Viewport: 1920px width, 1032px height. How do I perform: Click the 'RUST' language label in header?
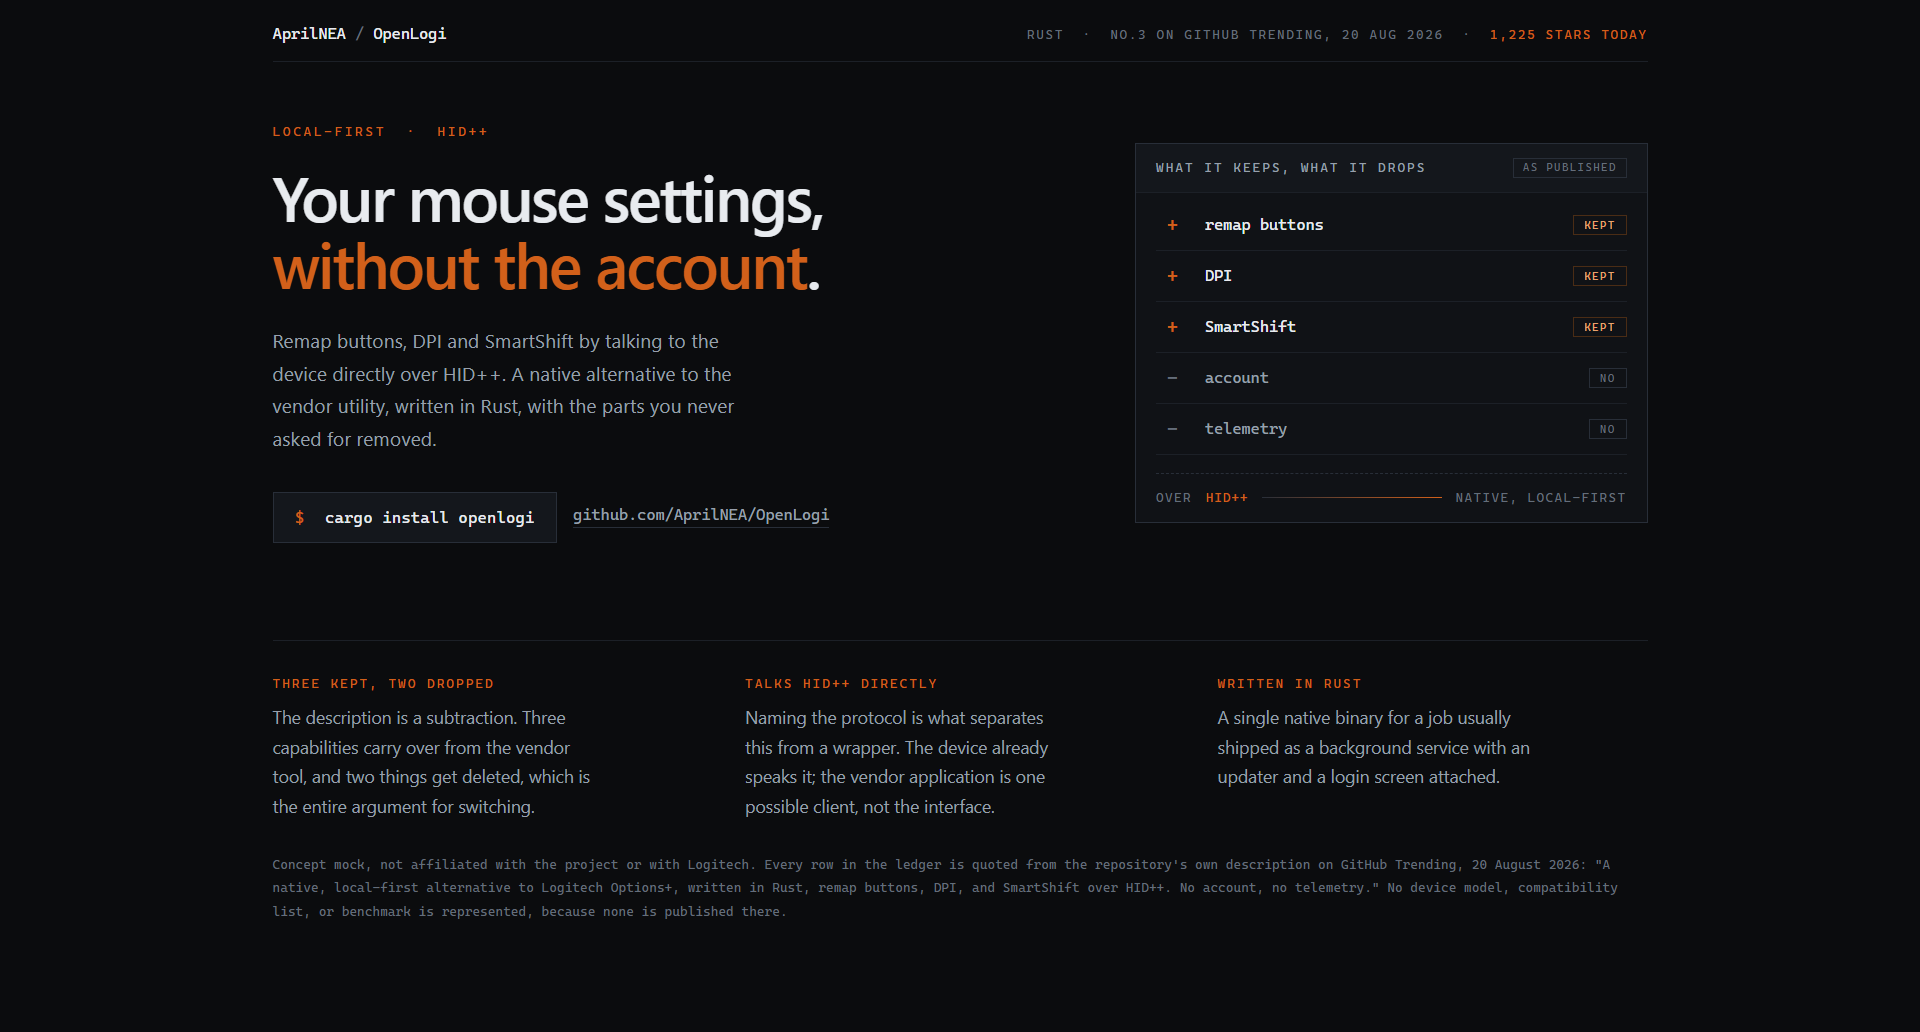pos(1045,35)
